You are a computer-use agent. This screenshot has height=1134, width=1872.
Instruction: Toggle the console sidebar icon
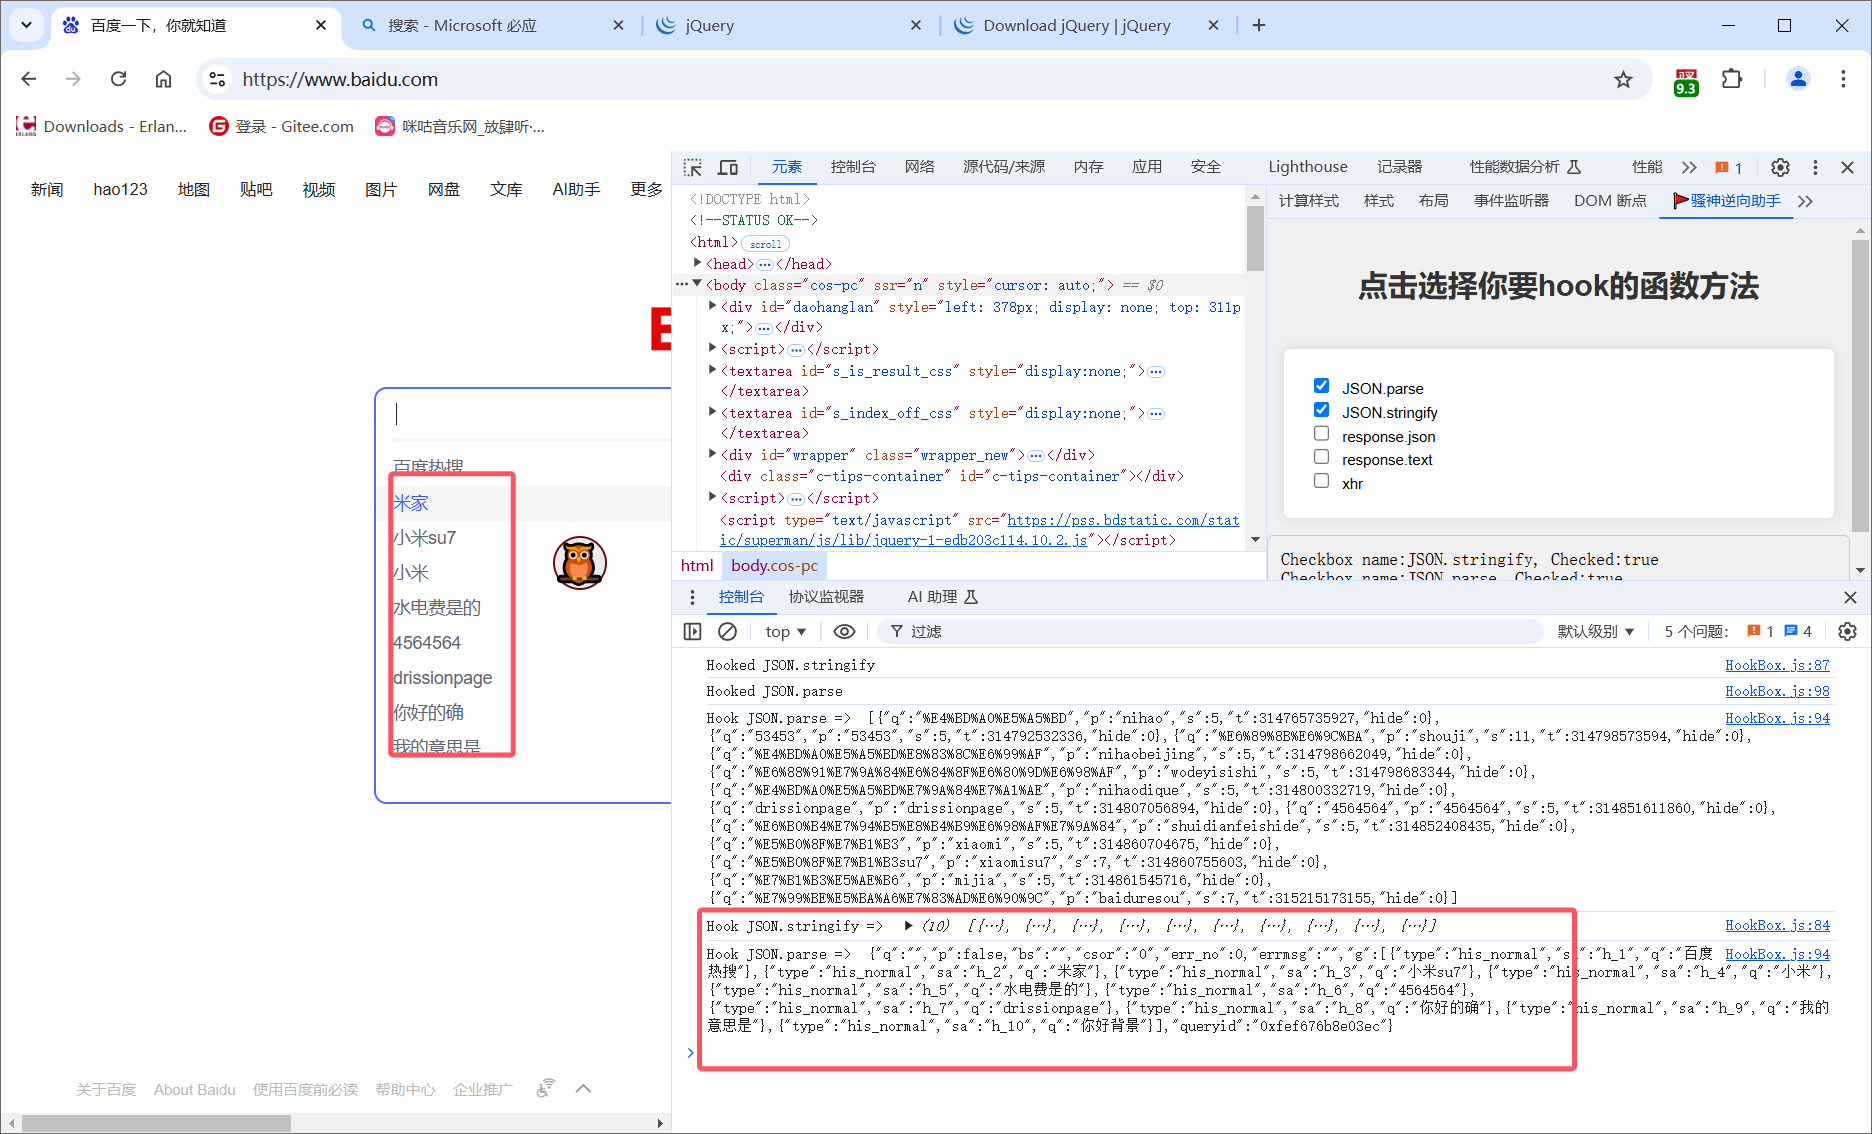pyautogui.click(x=692, y=631)
